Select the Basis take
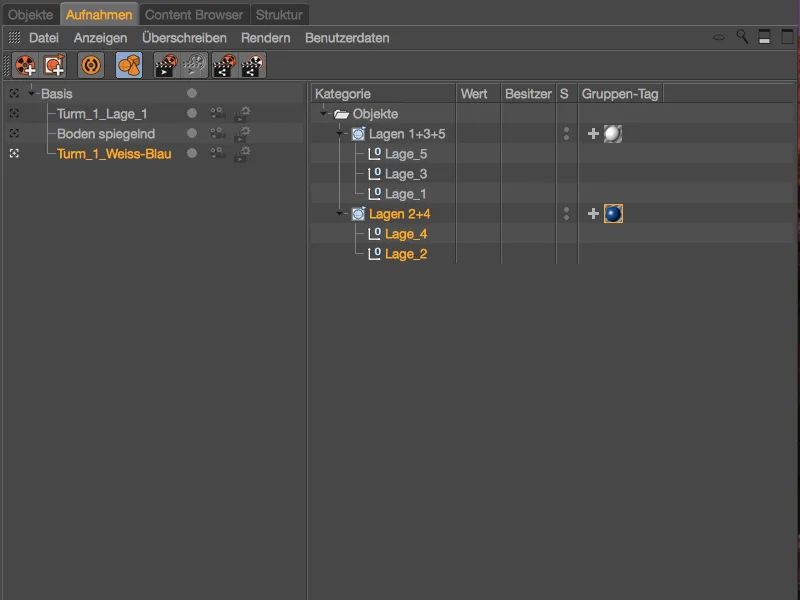 pyautogui.click(x=57, y=94)
